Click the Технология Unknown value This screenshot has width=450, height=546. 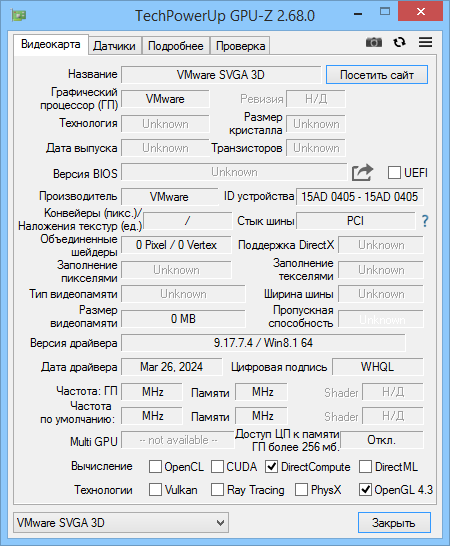tap(165, 124)
